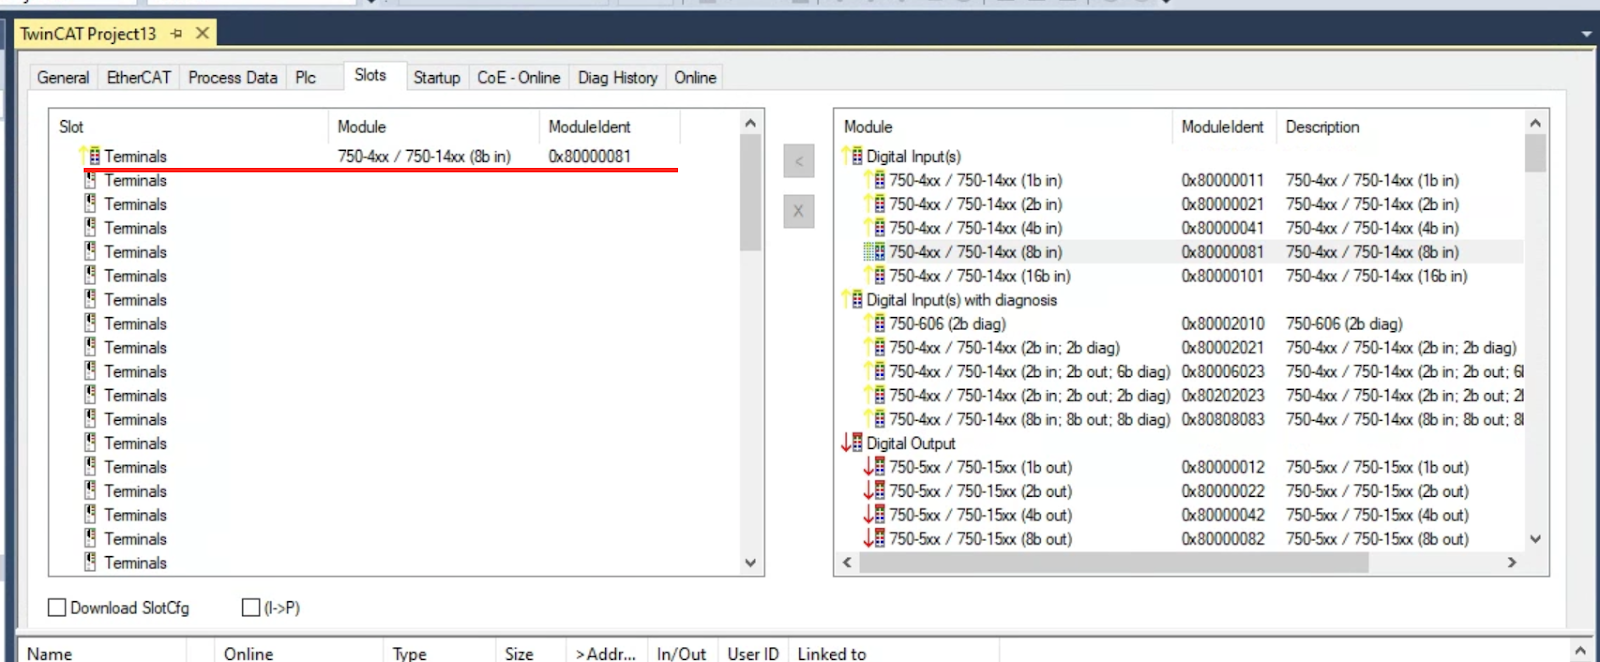The image size is (1600, 662).
Task: Enable the Download SlotCfg checkbox
Action: coord(57,607)
